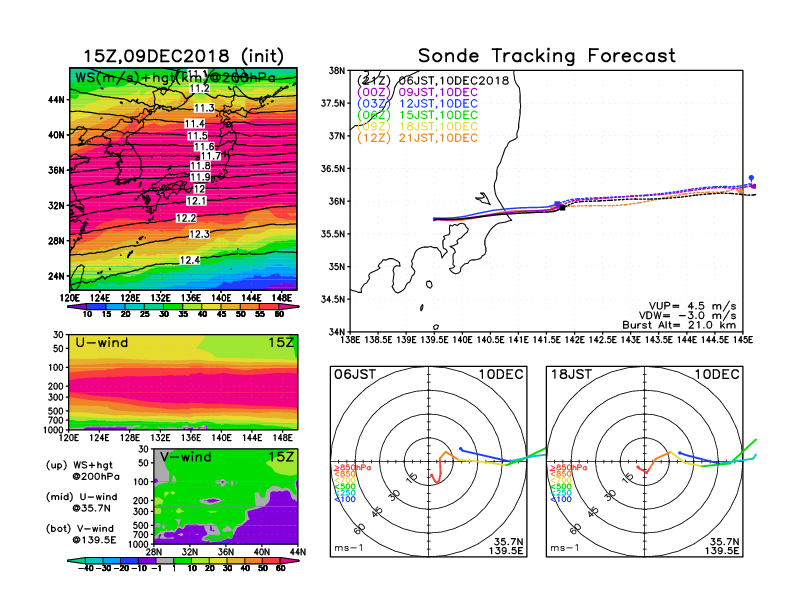Click the purple square marker at track end

[x=754, y=186]
